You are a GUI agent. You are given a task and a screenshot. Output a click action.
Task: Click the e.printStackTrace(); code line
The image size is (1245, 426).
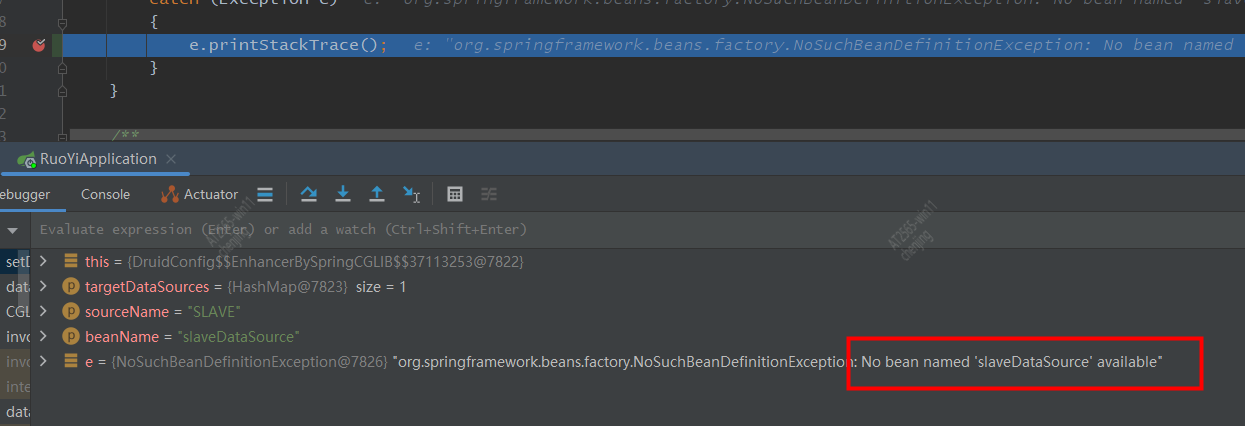pyautogui.click(x=288, y=45)
